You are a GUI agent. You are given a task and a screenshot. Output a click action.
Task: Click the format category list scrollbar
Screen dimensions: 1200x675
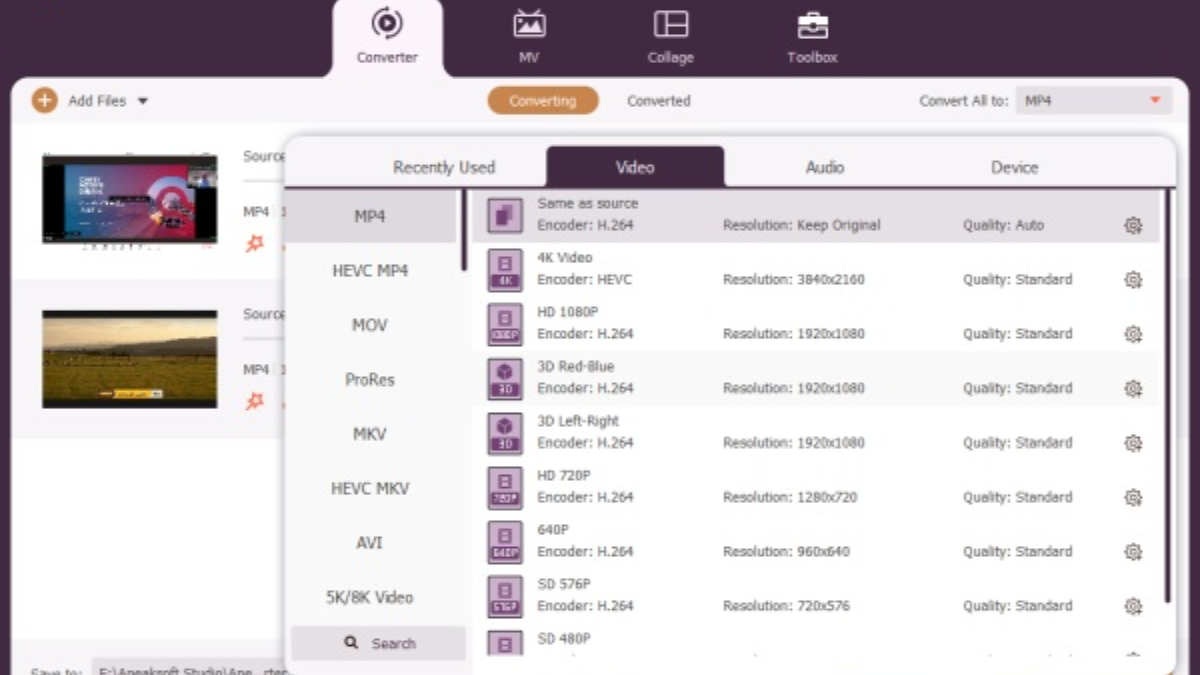click(464, 230)
